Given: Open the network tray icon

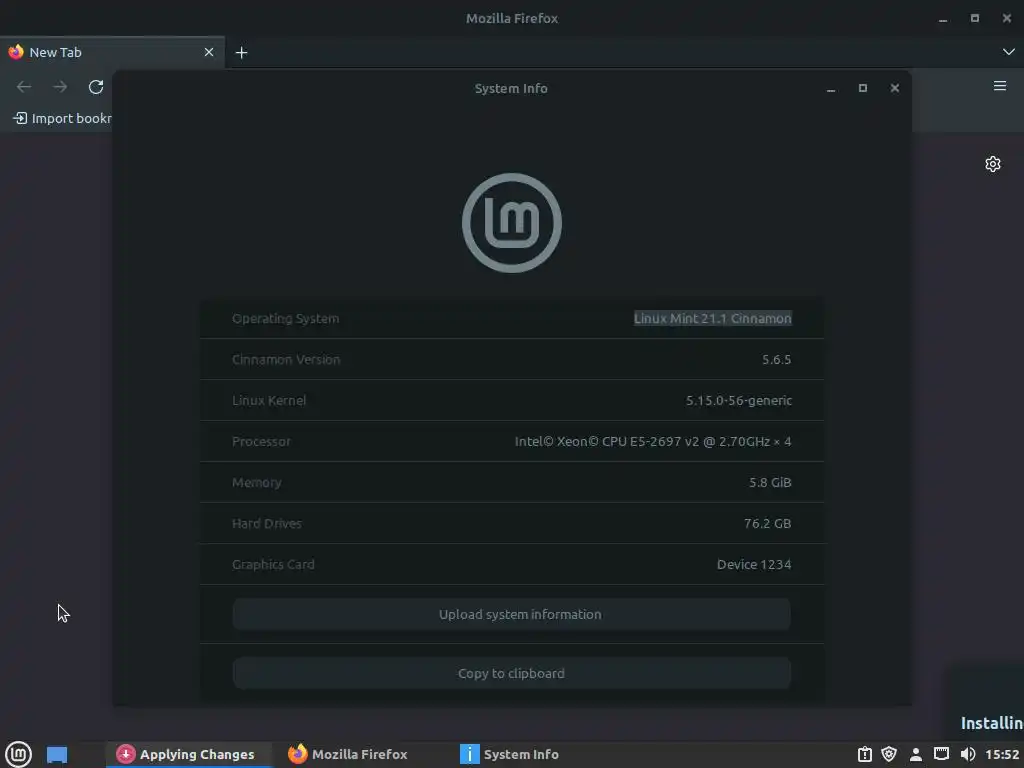Looking at the screenshot, I should (941, 754).
